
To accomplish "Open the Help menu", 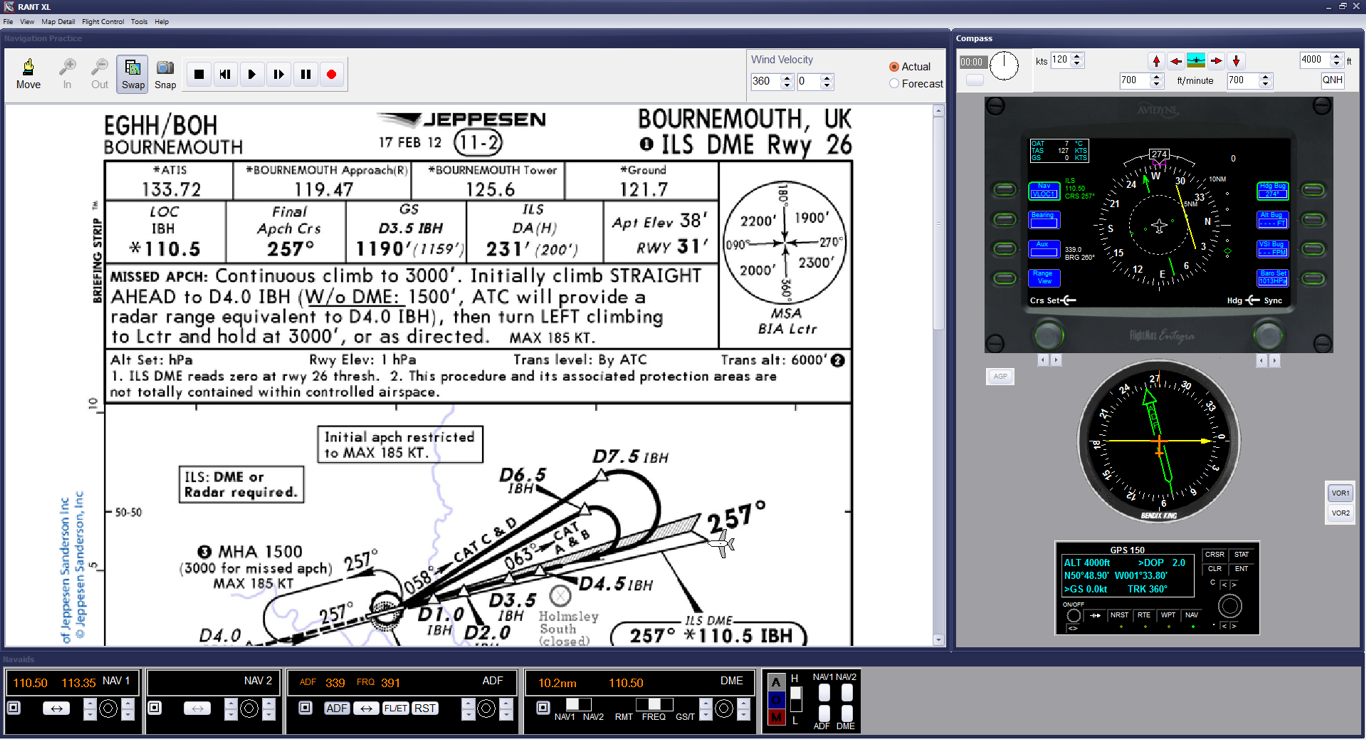I will (162, 21).
